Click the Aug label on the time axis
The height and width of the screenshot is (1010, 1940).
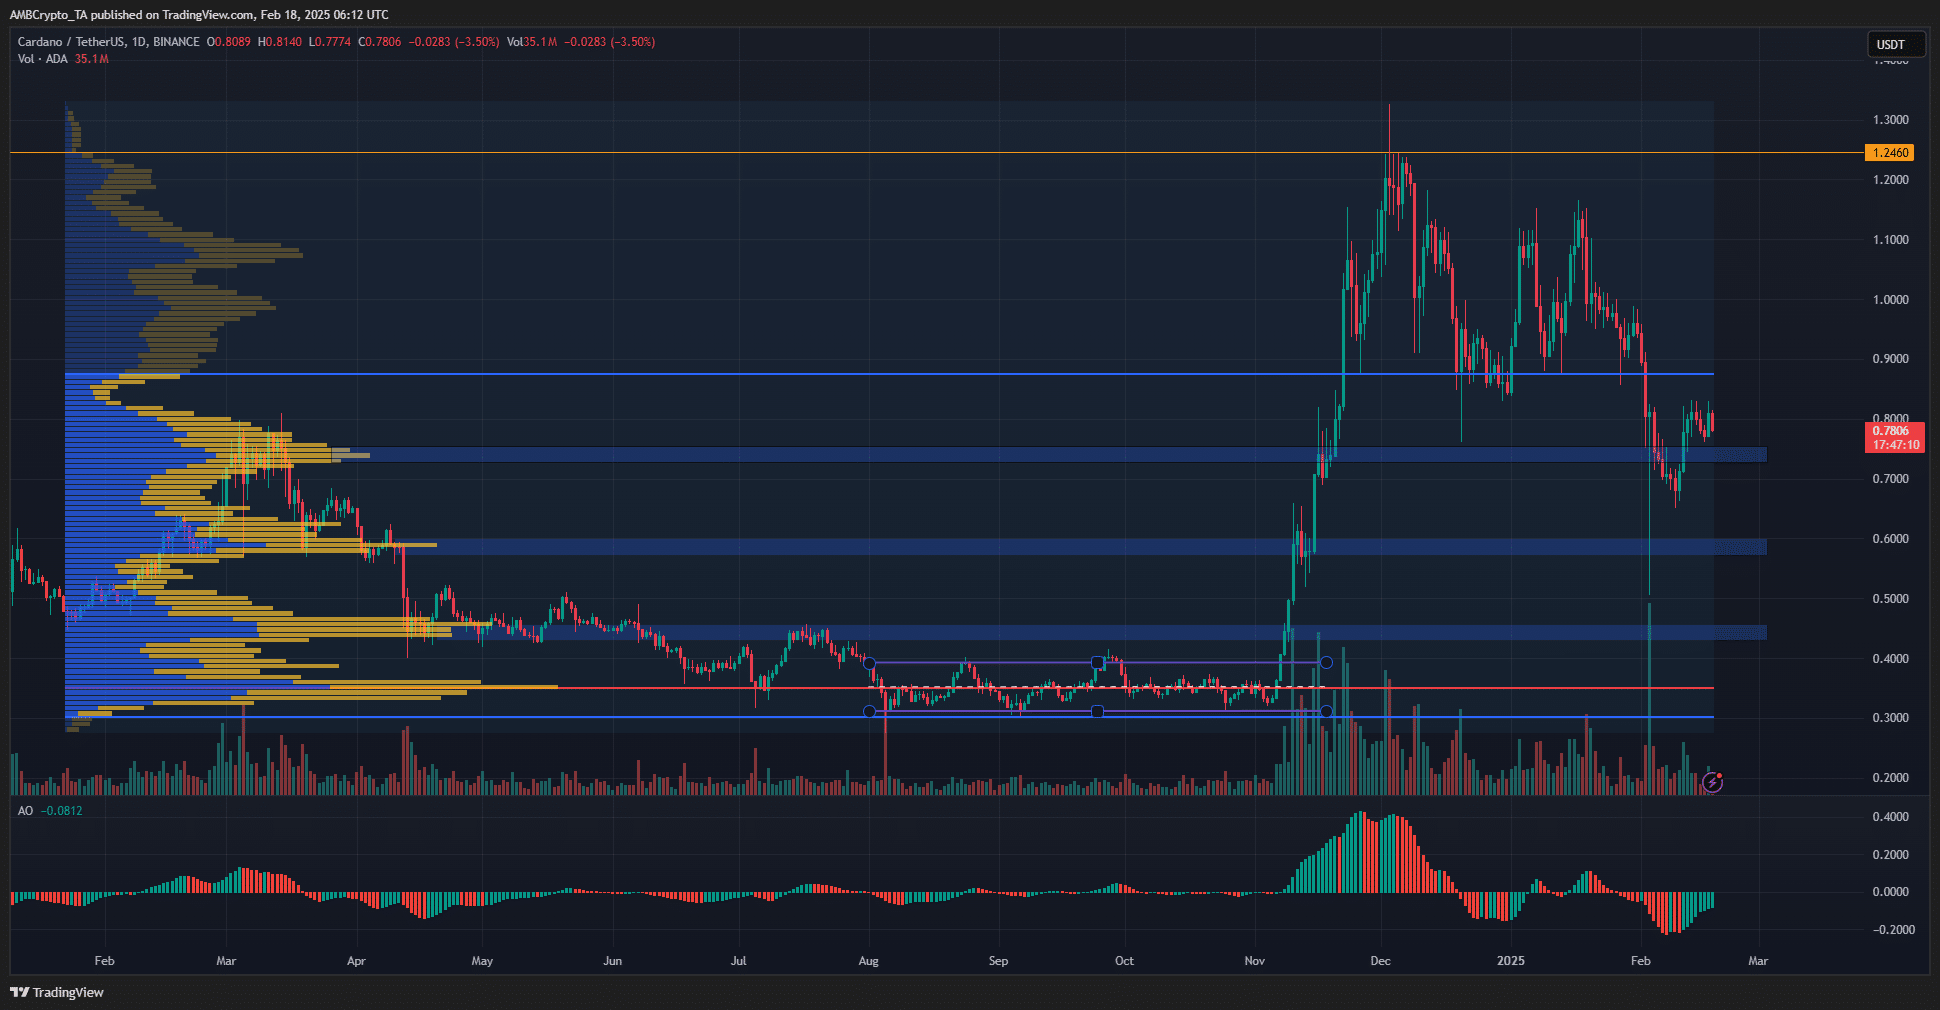tap(868, 961)
